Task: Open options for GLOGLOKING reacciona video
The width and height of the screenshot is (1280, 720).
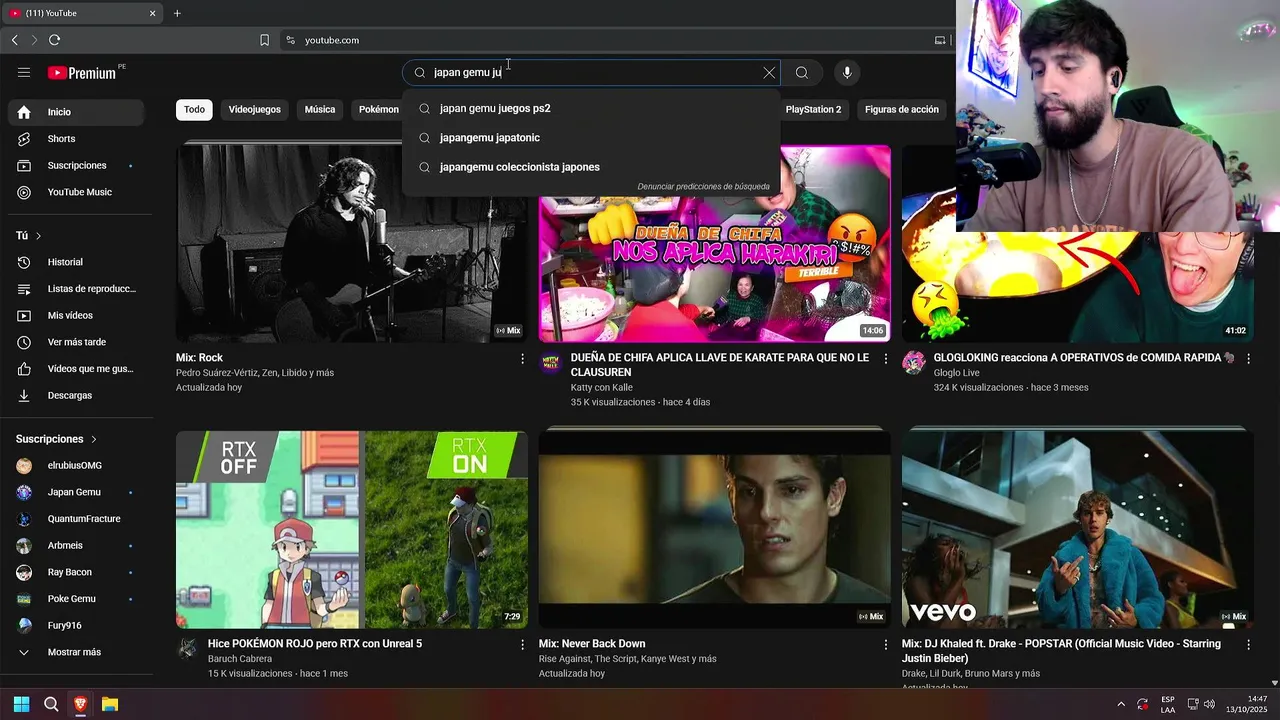Action: [1248, 358]
